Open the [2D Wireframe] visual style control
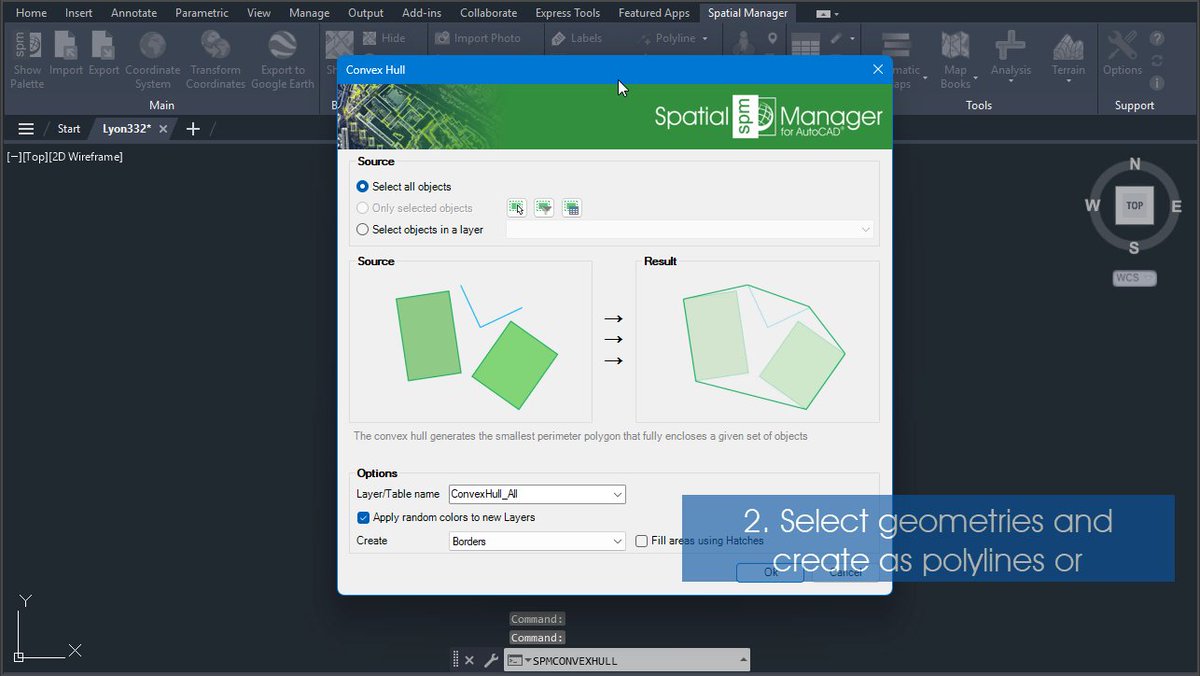Viewport: 1200px width, 676px height. [x=86, y=157]
